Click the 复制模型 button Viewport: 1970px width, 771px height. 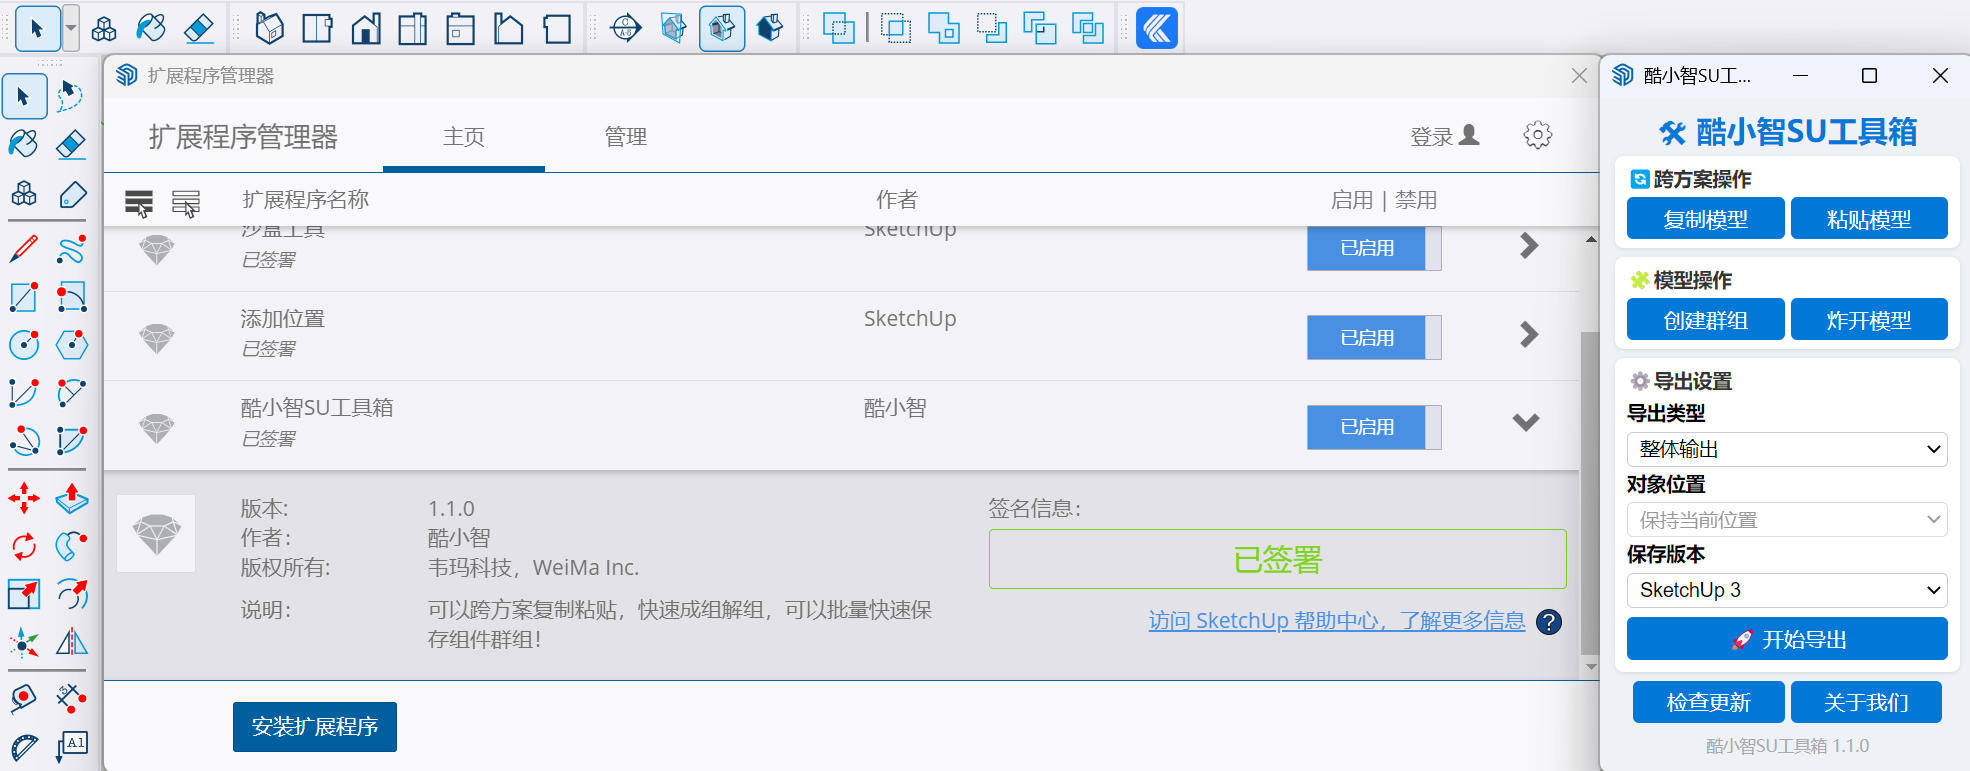(1705, 219)
